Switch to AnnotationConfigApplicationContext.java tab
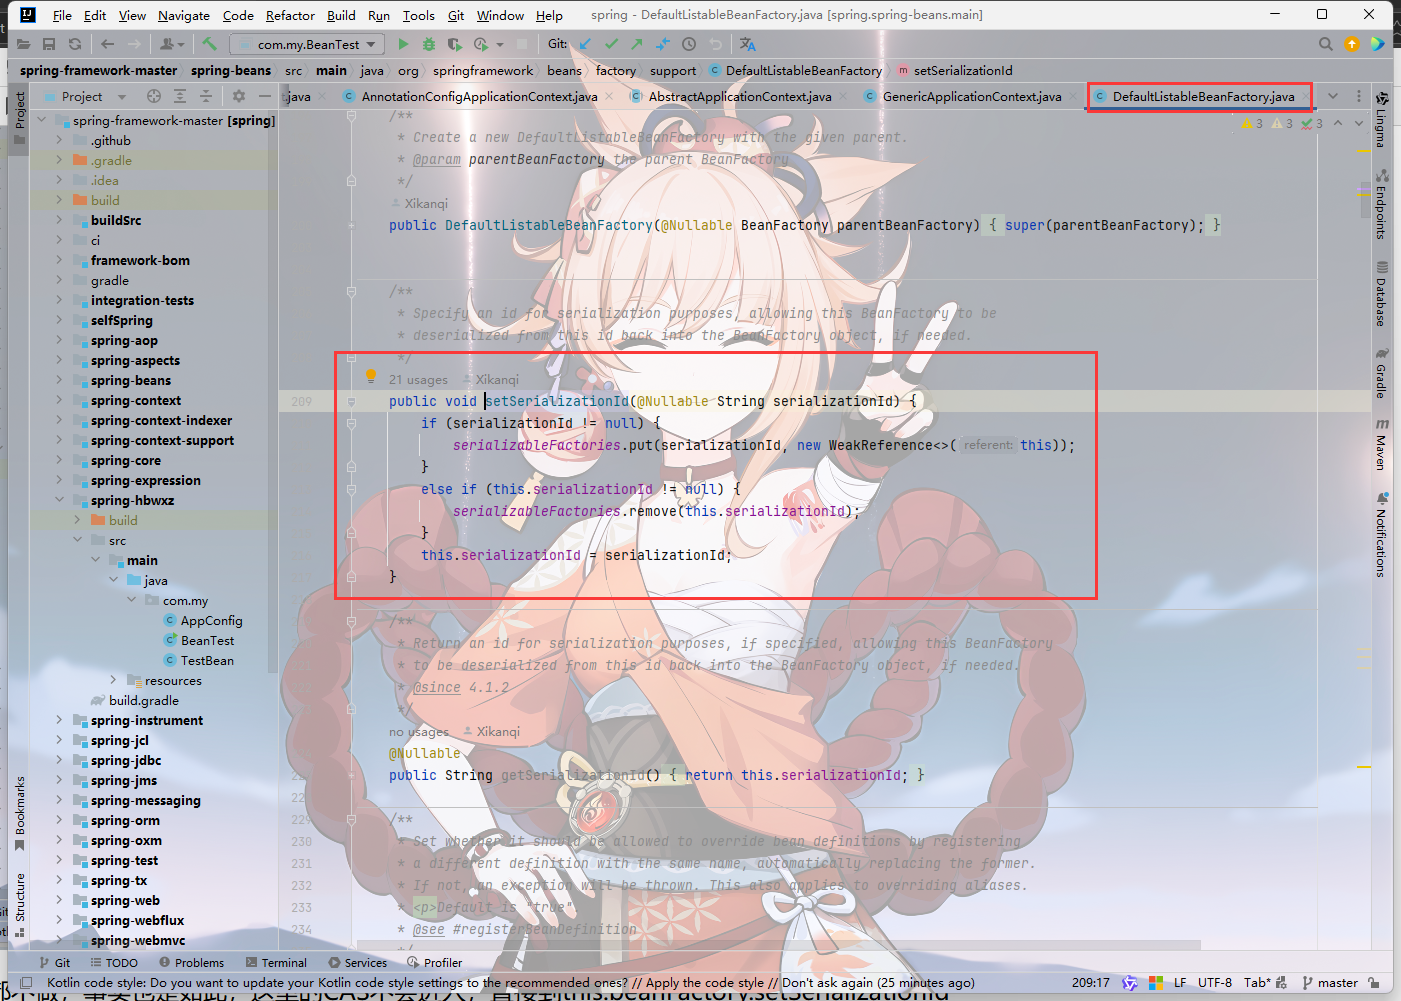1401x1001 pixels. pyautogui.click(x=479, y=97)
